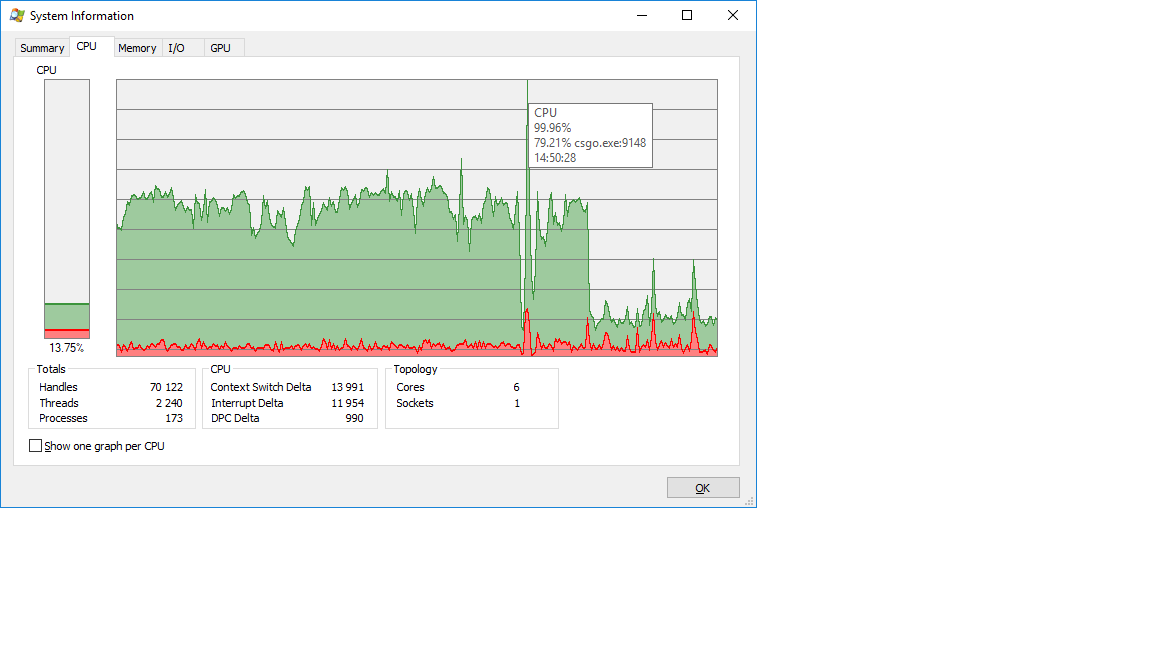
Task: Click the Context Switch Delta label
Action: [x=261, y=387]
